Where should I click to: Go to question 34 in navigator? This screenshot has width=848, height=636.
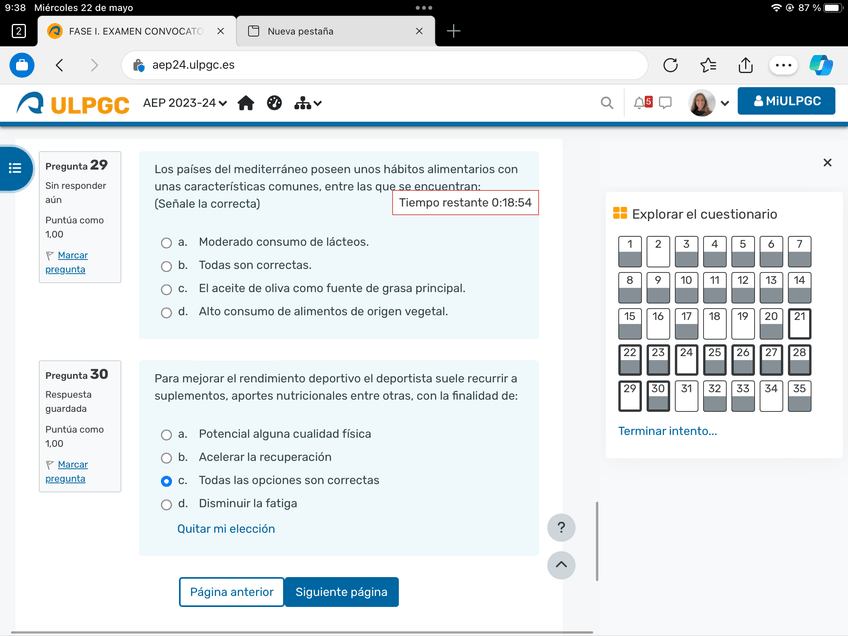(771, 396)
